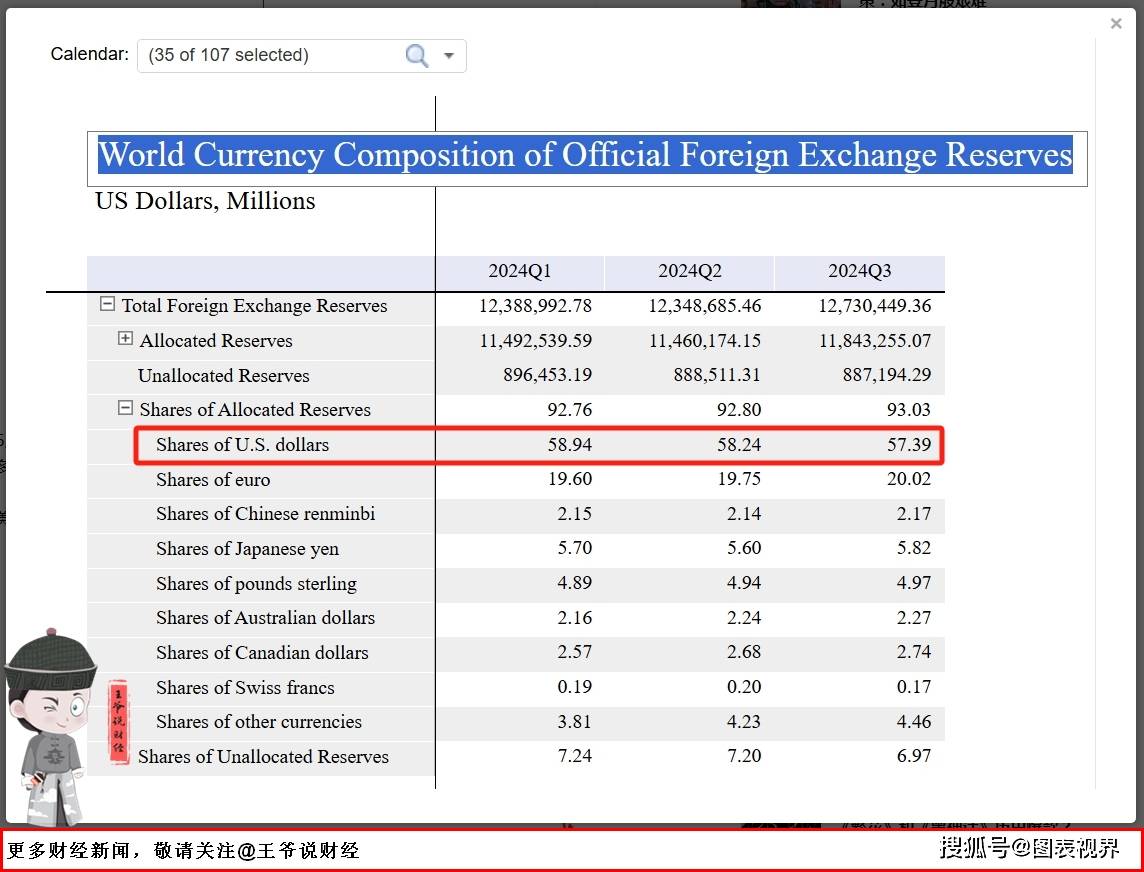Click other currencies share 4.23
Image resolution: width=1144 pixels, height=872 pixels.
[744, 722]
